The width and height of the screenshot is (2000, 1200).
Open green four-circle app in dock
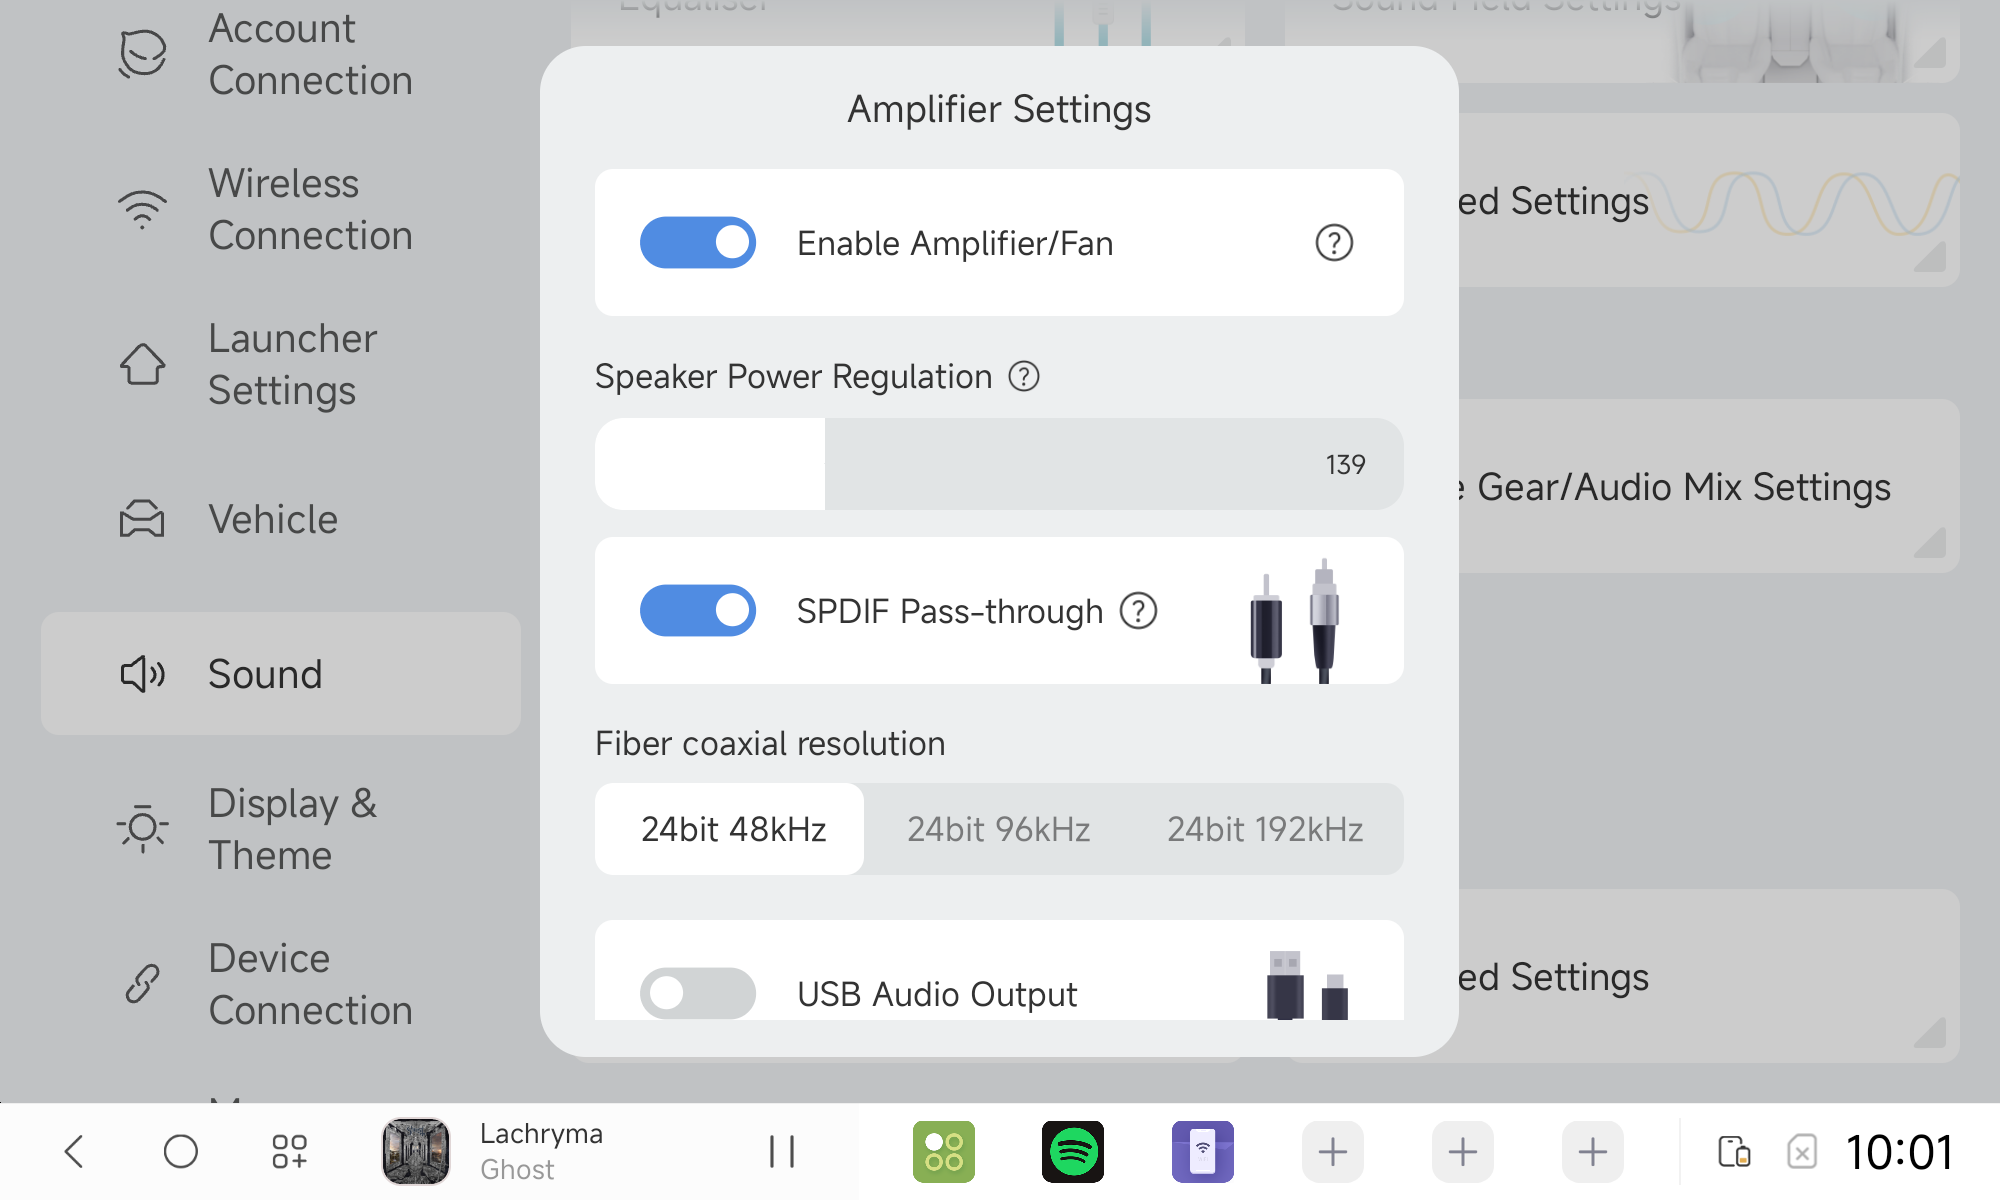(943, 1152)
